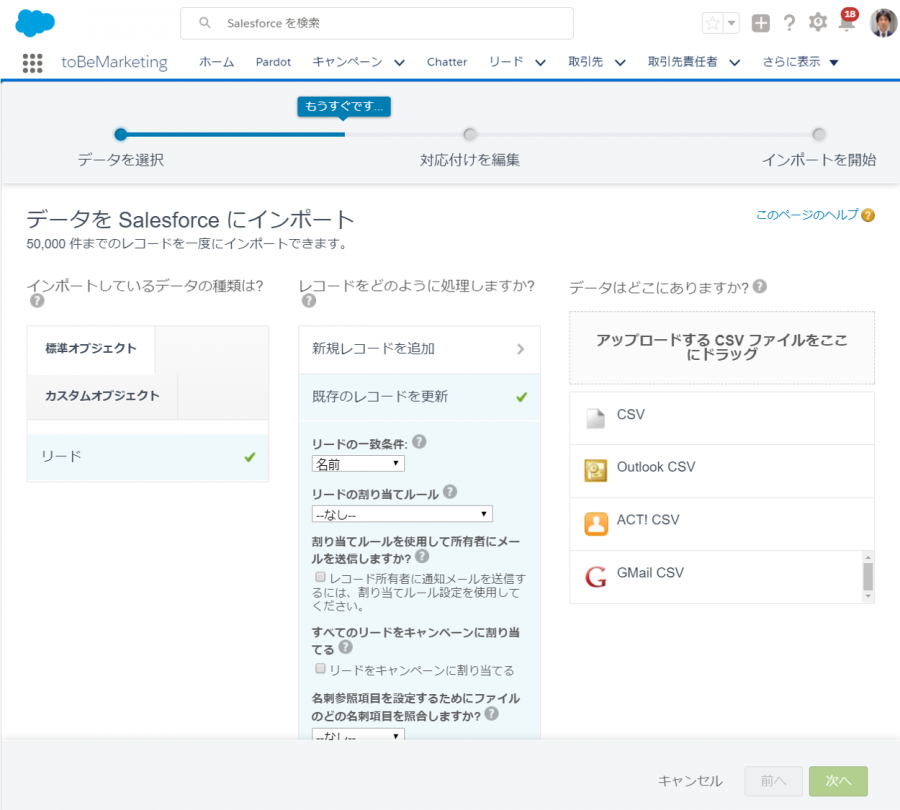Open the リードの一致条件 dropdown showing 名前
This screenshot has width=900, height=810.
pos(358,464)
